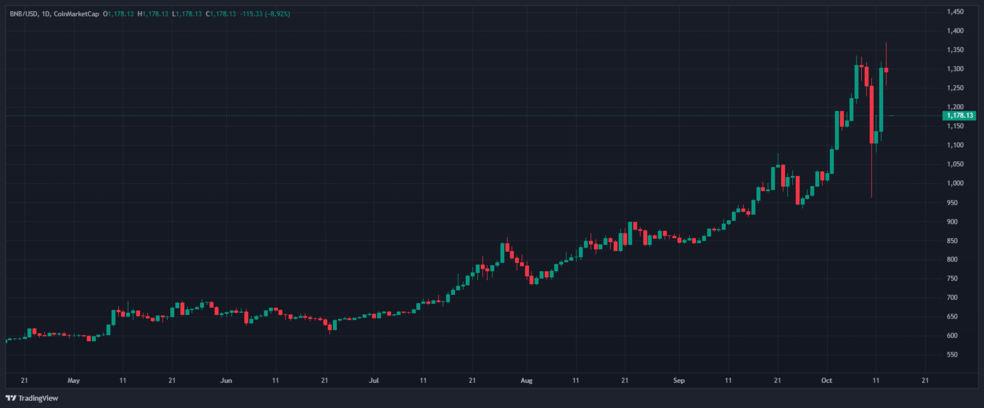Screen dimensions: 984x408
Task: Click the BNB/USD symbol title
Action: point(22,11)
